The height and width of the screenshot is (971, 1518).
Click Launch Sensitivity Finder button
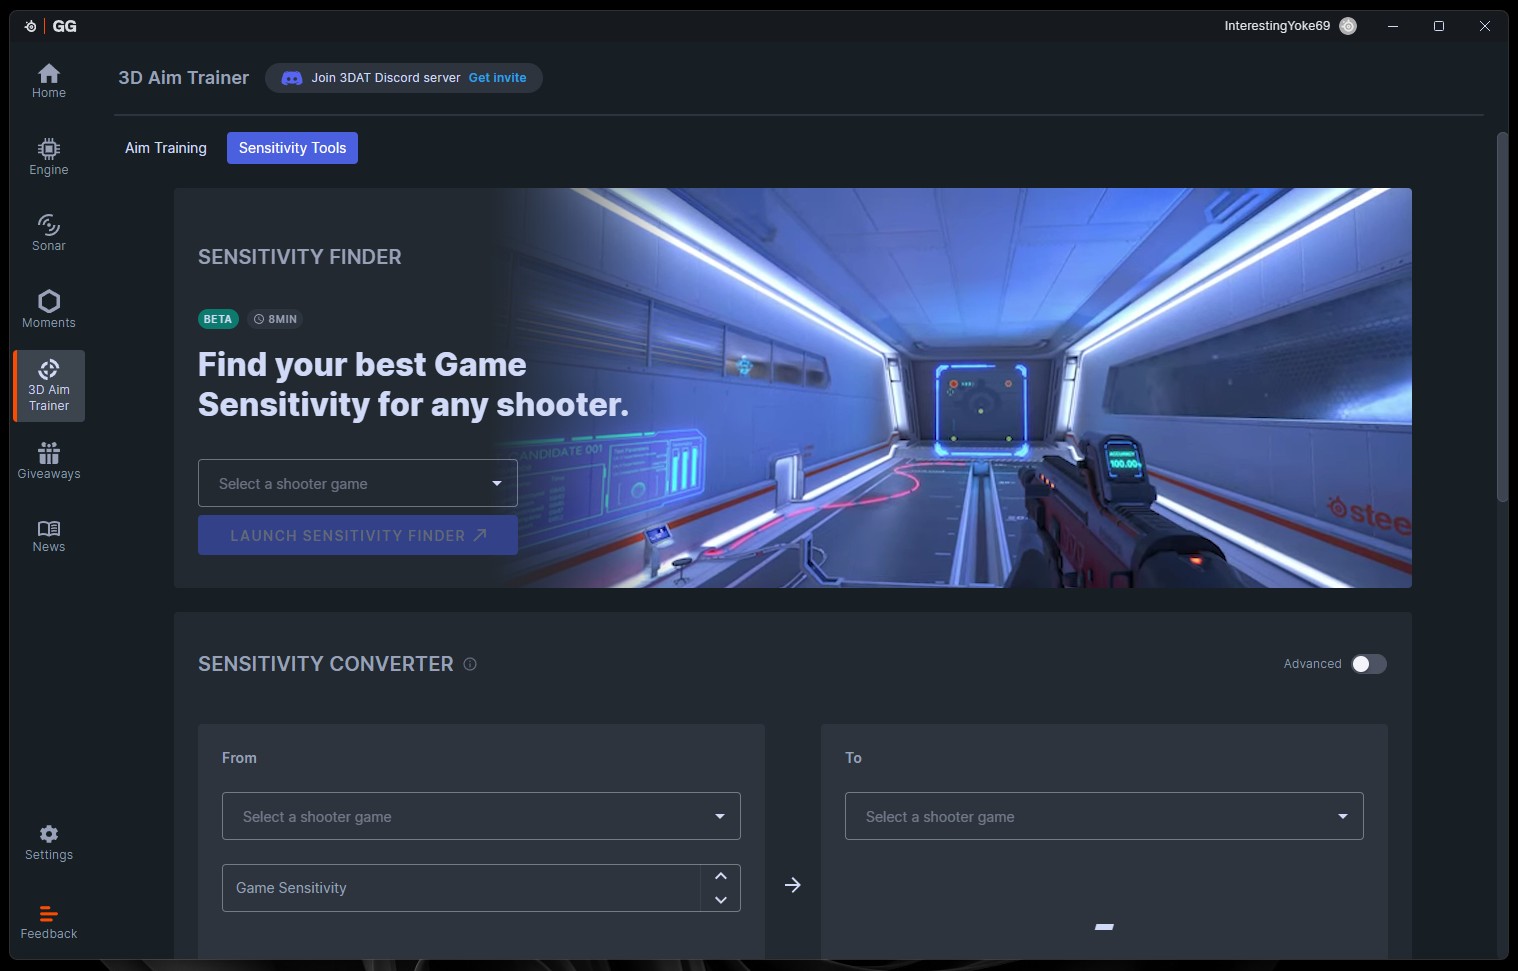[x=357, y=535]
